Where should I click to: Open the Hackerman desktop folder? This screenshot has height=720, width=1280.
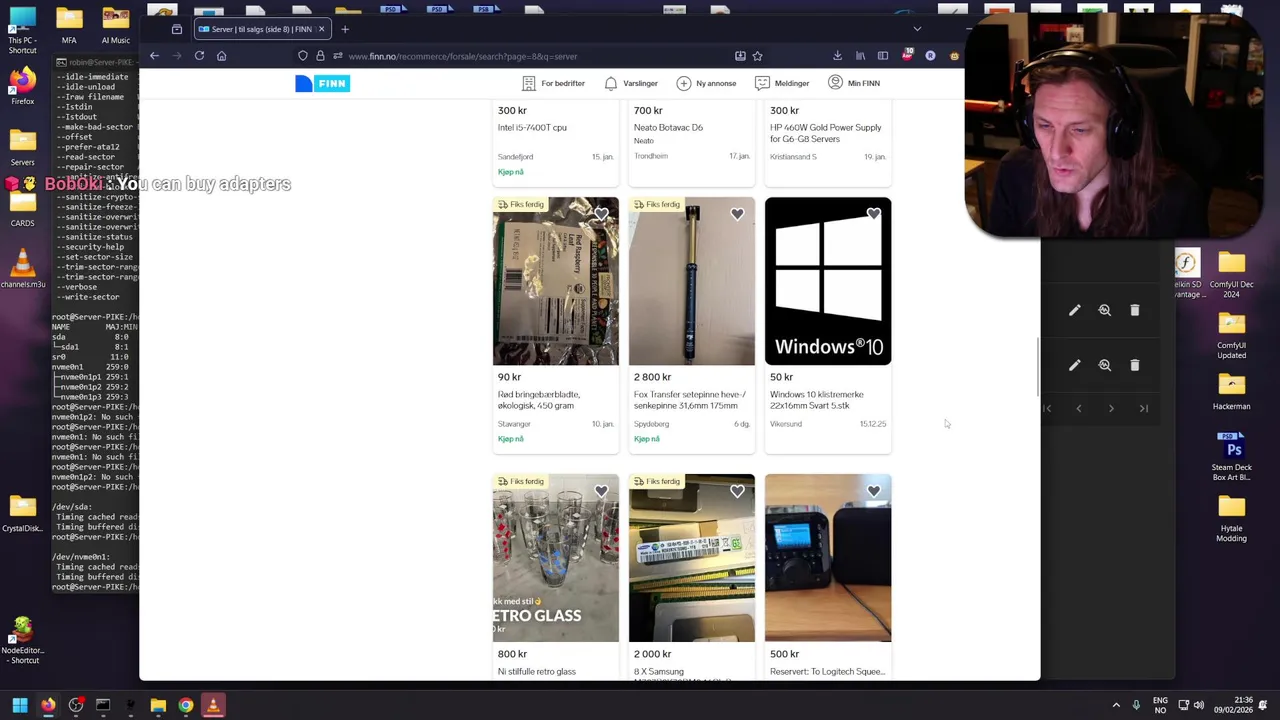pos(1232,392)
